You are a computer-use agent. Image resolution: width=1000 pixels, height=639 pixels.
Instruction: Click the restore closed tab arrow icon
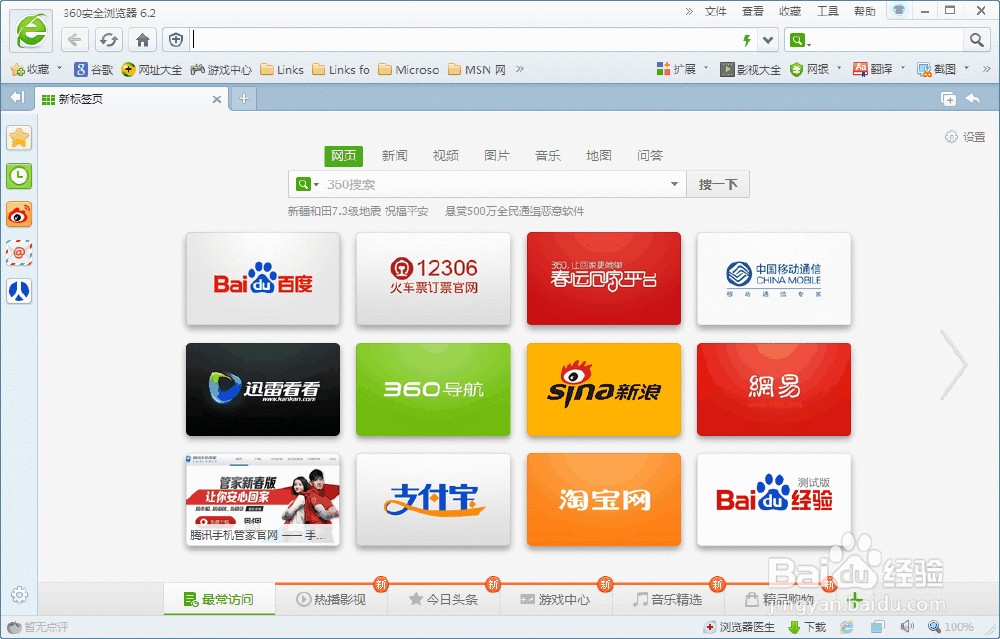coord(973,98)
